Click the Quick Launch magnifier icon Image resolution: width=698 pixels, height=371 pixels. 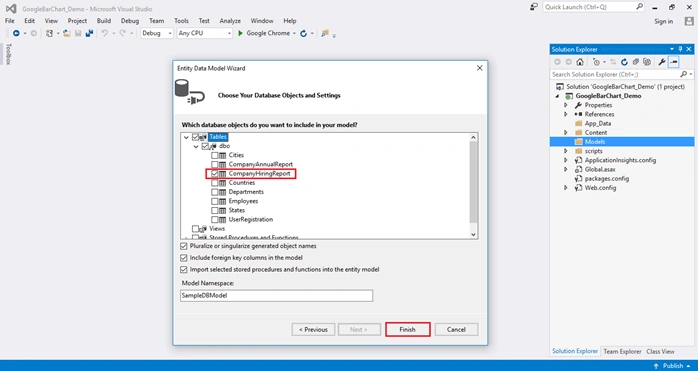639,7
